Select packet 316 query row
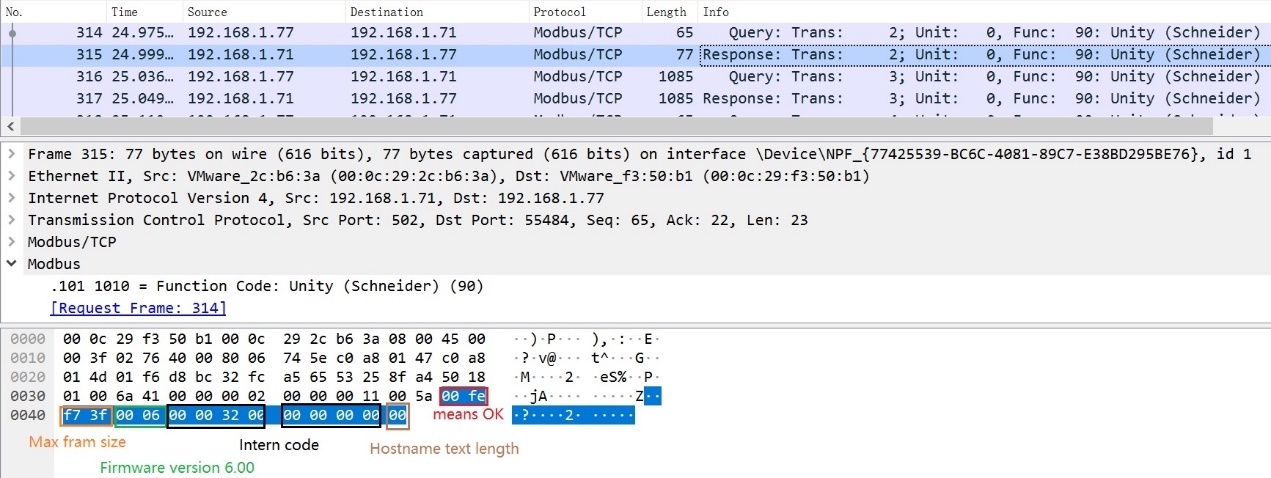 point(400,77)
